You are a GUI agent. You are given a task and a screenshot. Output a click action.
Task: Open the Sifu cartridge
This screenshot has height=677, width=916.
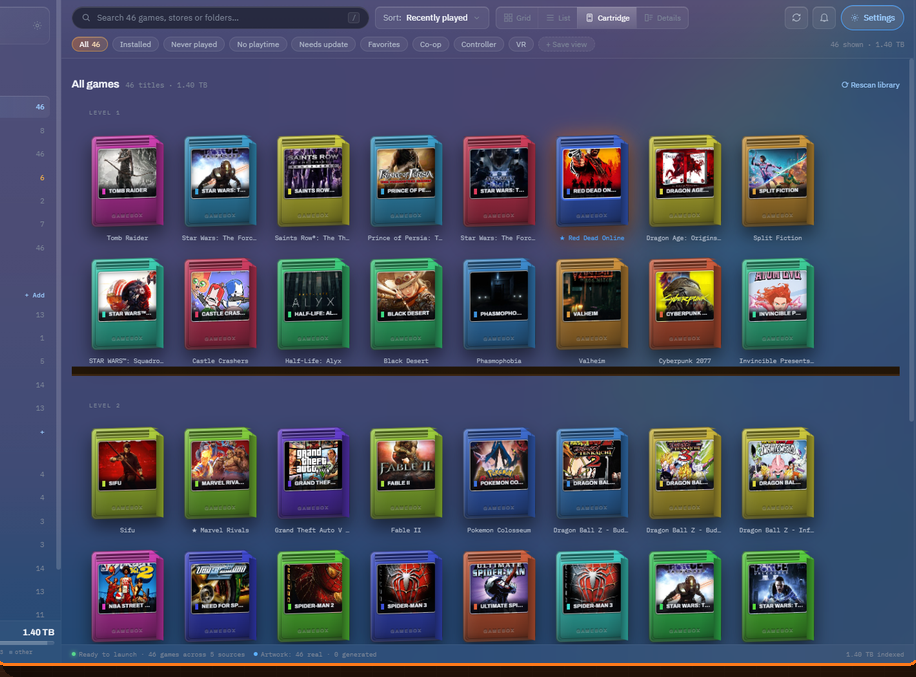(x=127, y=474)
